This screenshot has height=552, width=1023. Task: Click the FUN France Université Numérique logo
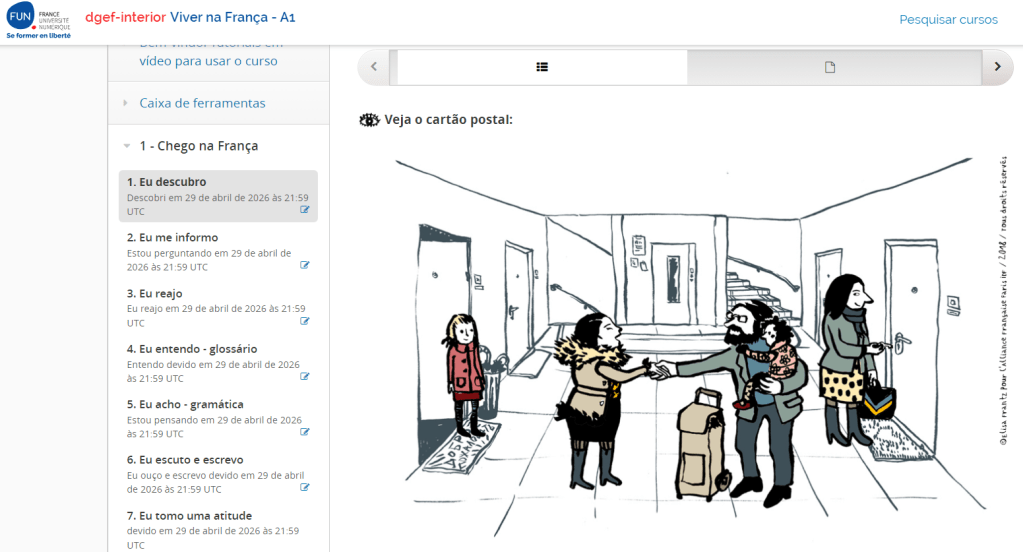point(38,21)
